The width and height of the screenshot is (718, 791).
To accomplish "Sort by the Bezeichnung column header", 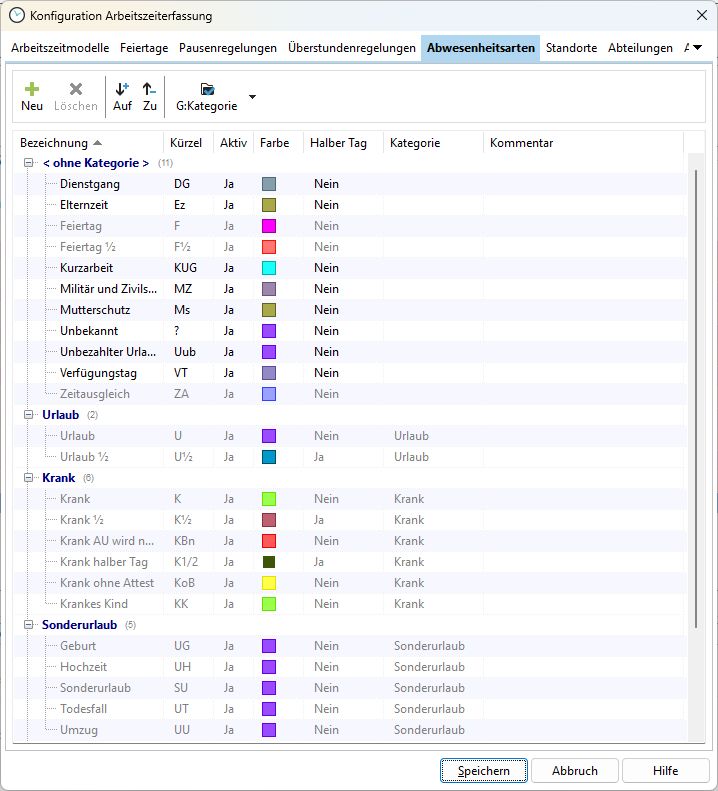I will click(54, 143).
